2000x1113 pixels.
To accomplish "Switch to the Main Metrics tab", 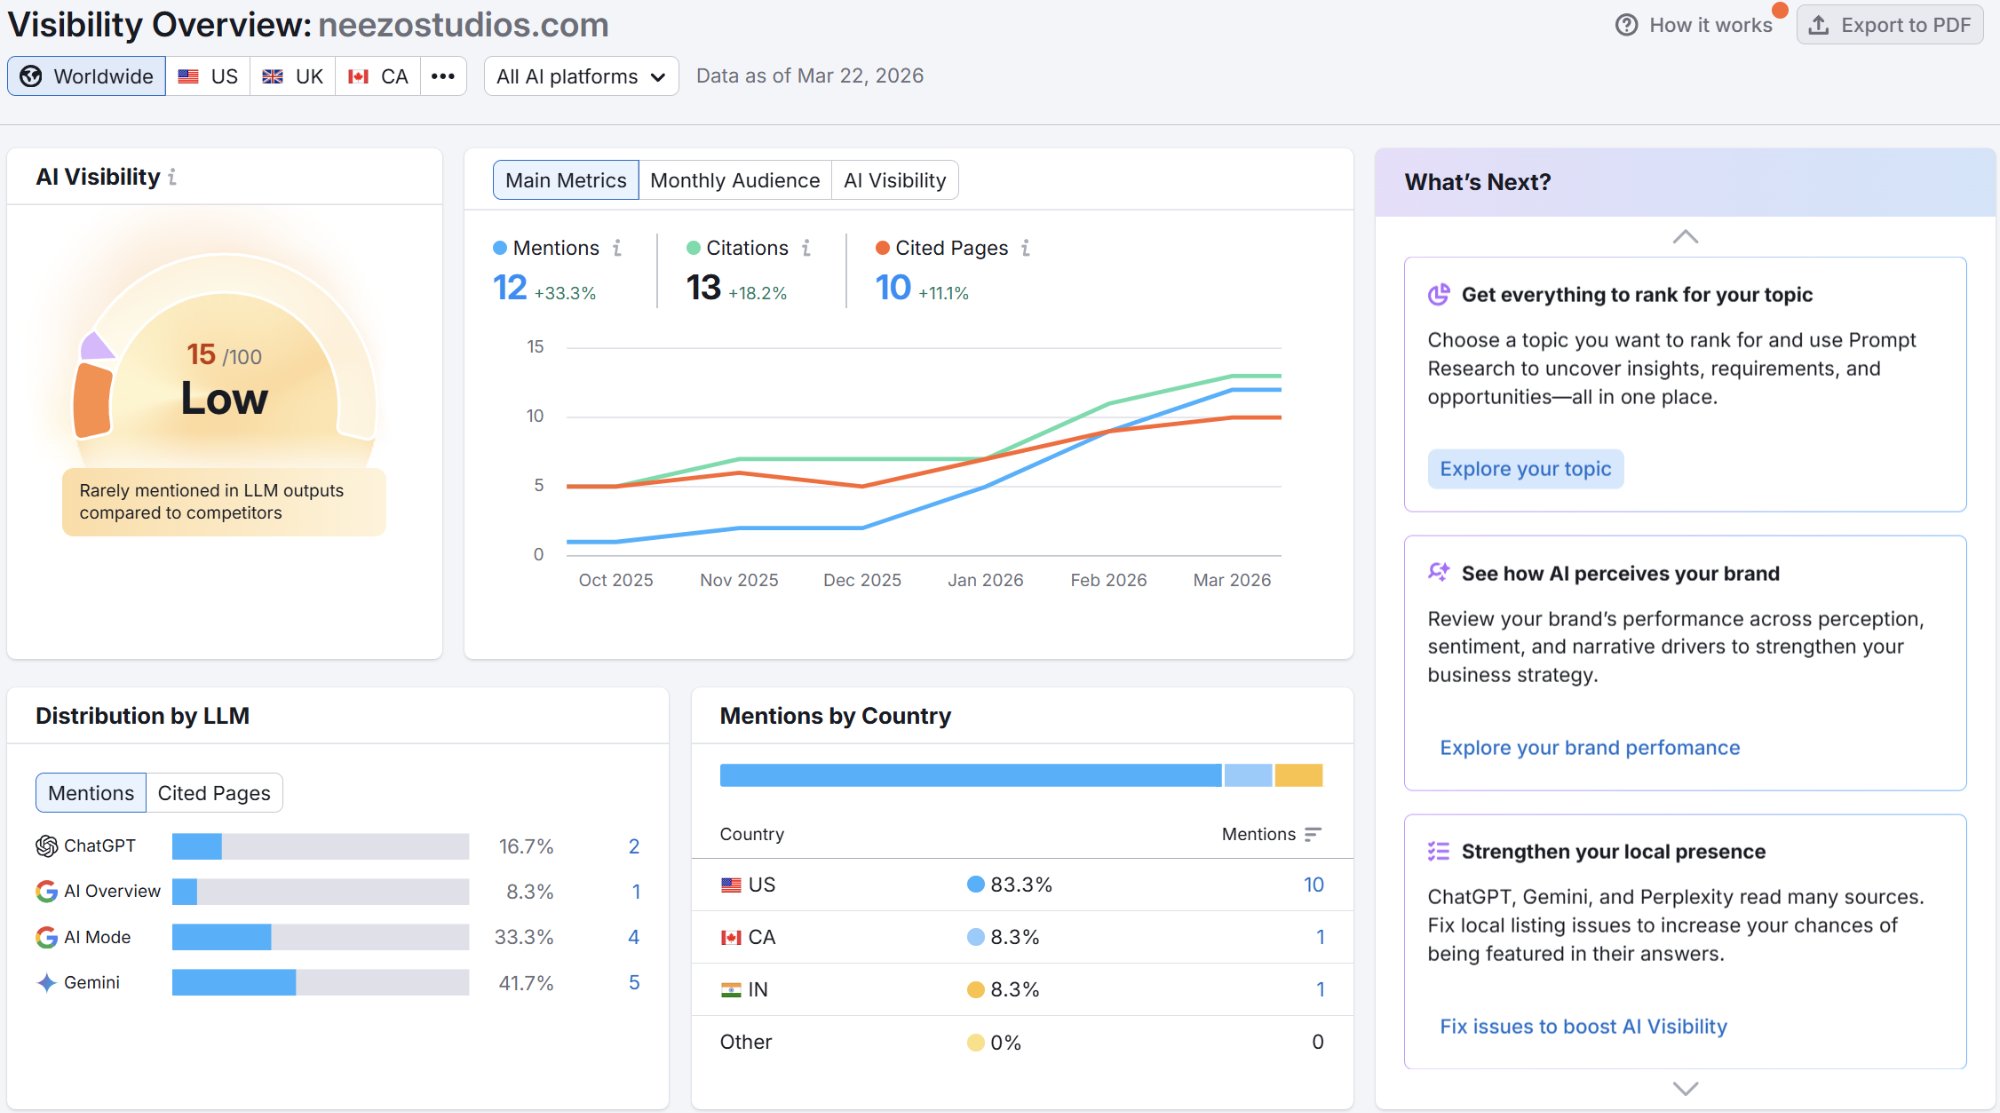I will [566, 180].
